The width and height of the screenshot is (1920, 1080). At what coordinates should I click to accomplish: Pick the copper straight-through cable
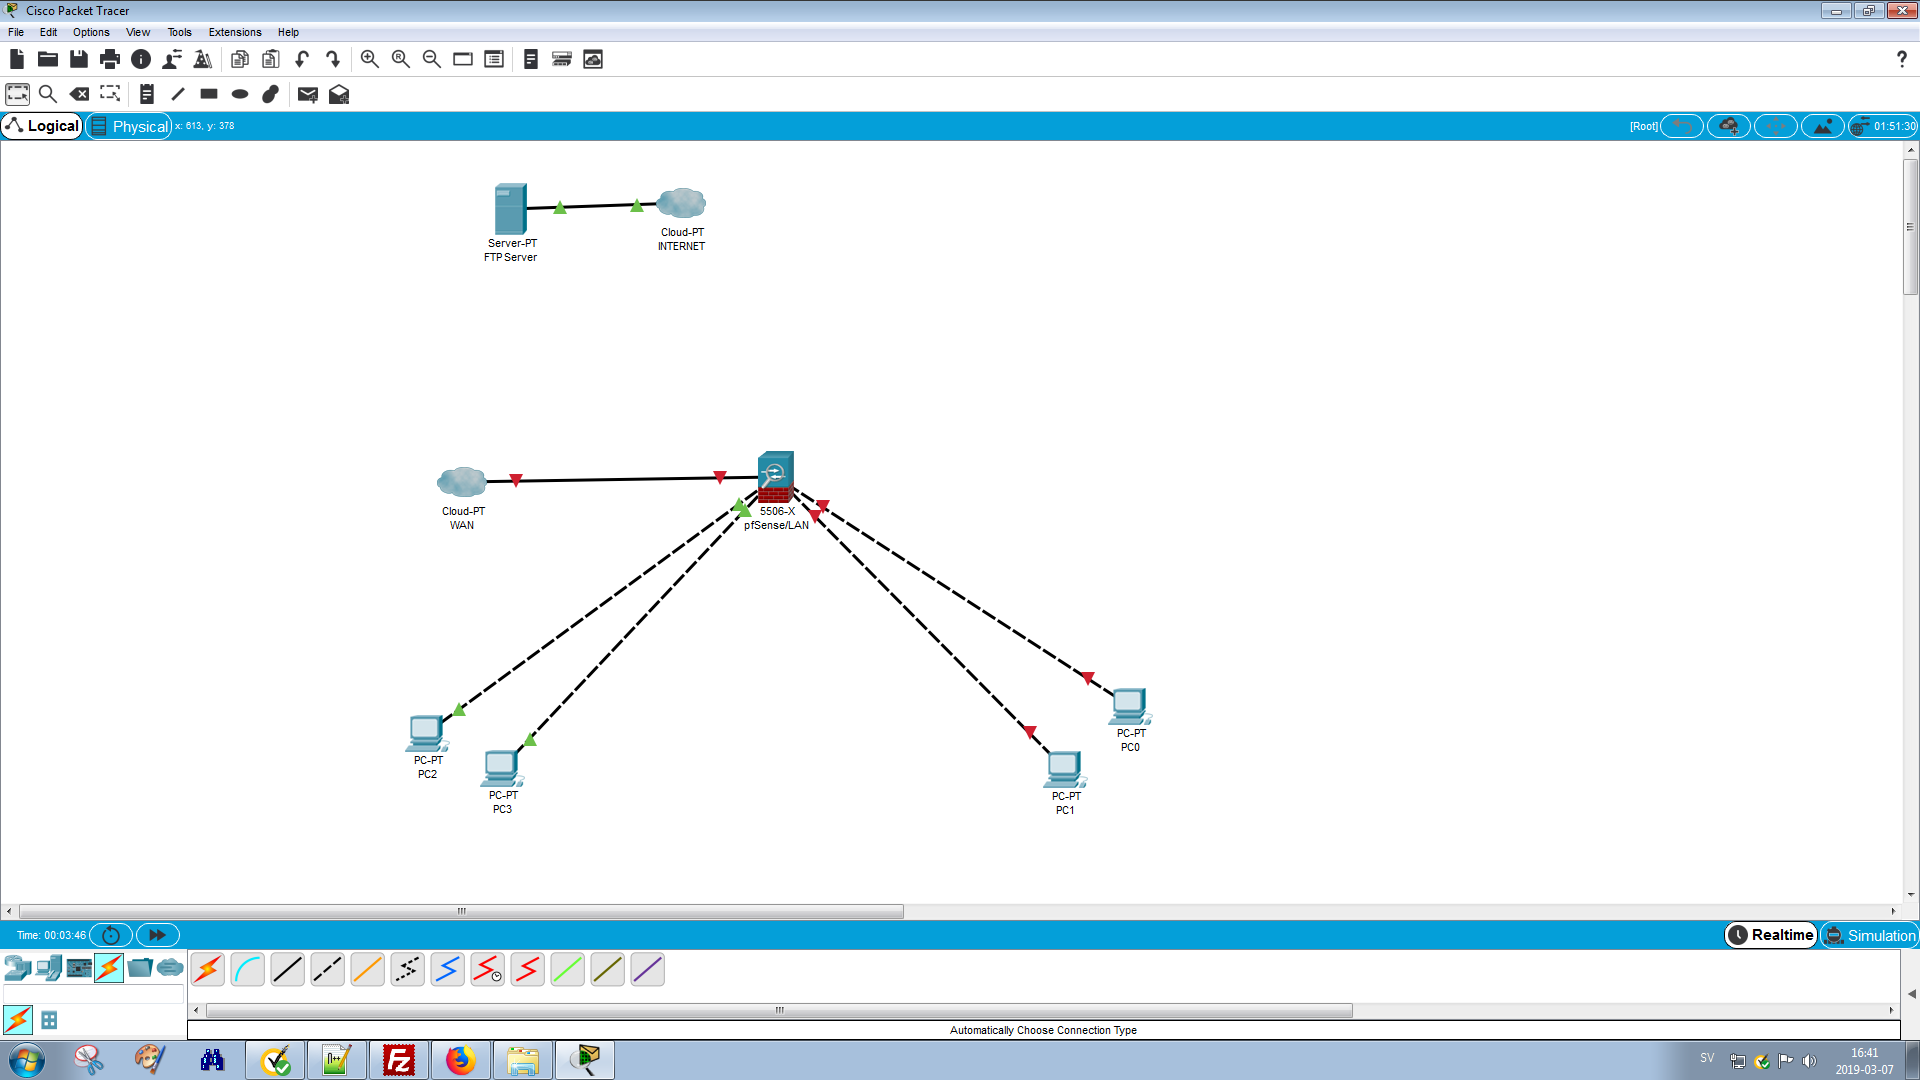(x=288, y=969)
